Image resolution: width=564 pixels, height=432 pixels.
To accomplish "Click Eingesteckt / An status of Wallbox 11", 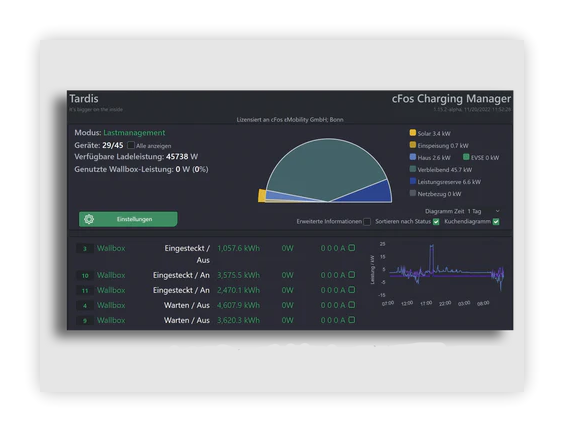I will point(181,290).
